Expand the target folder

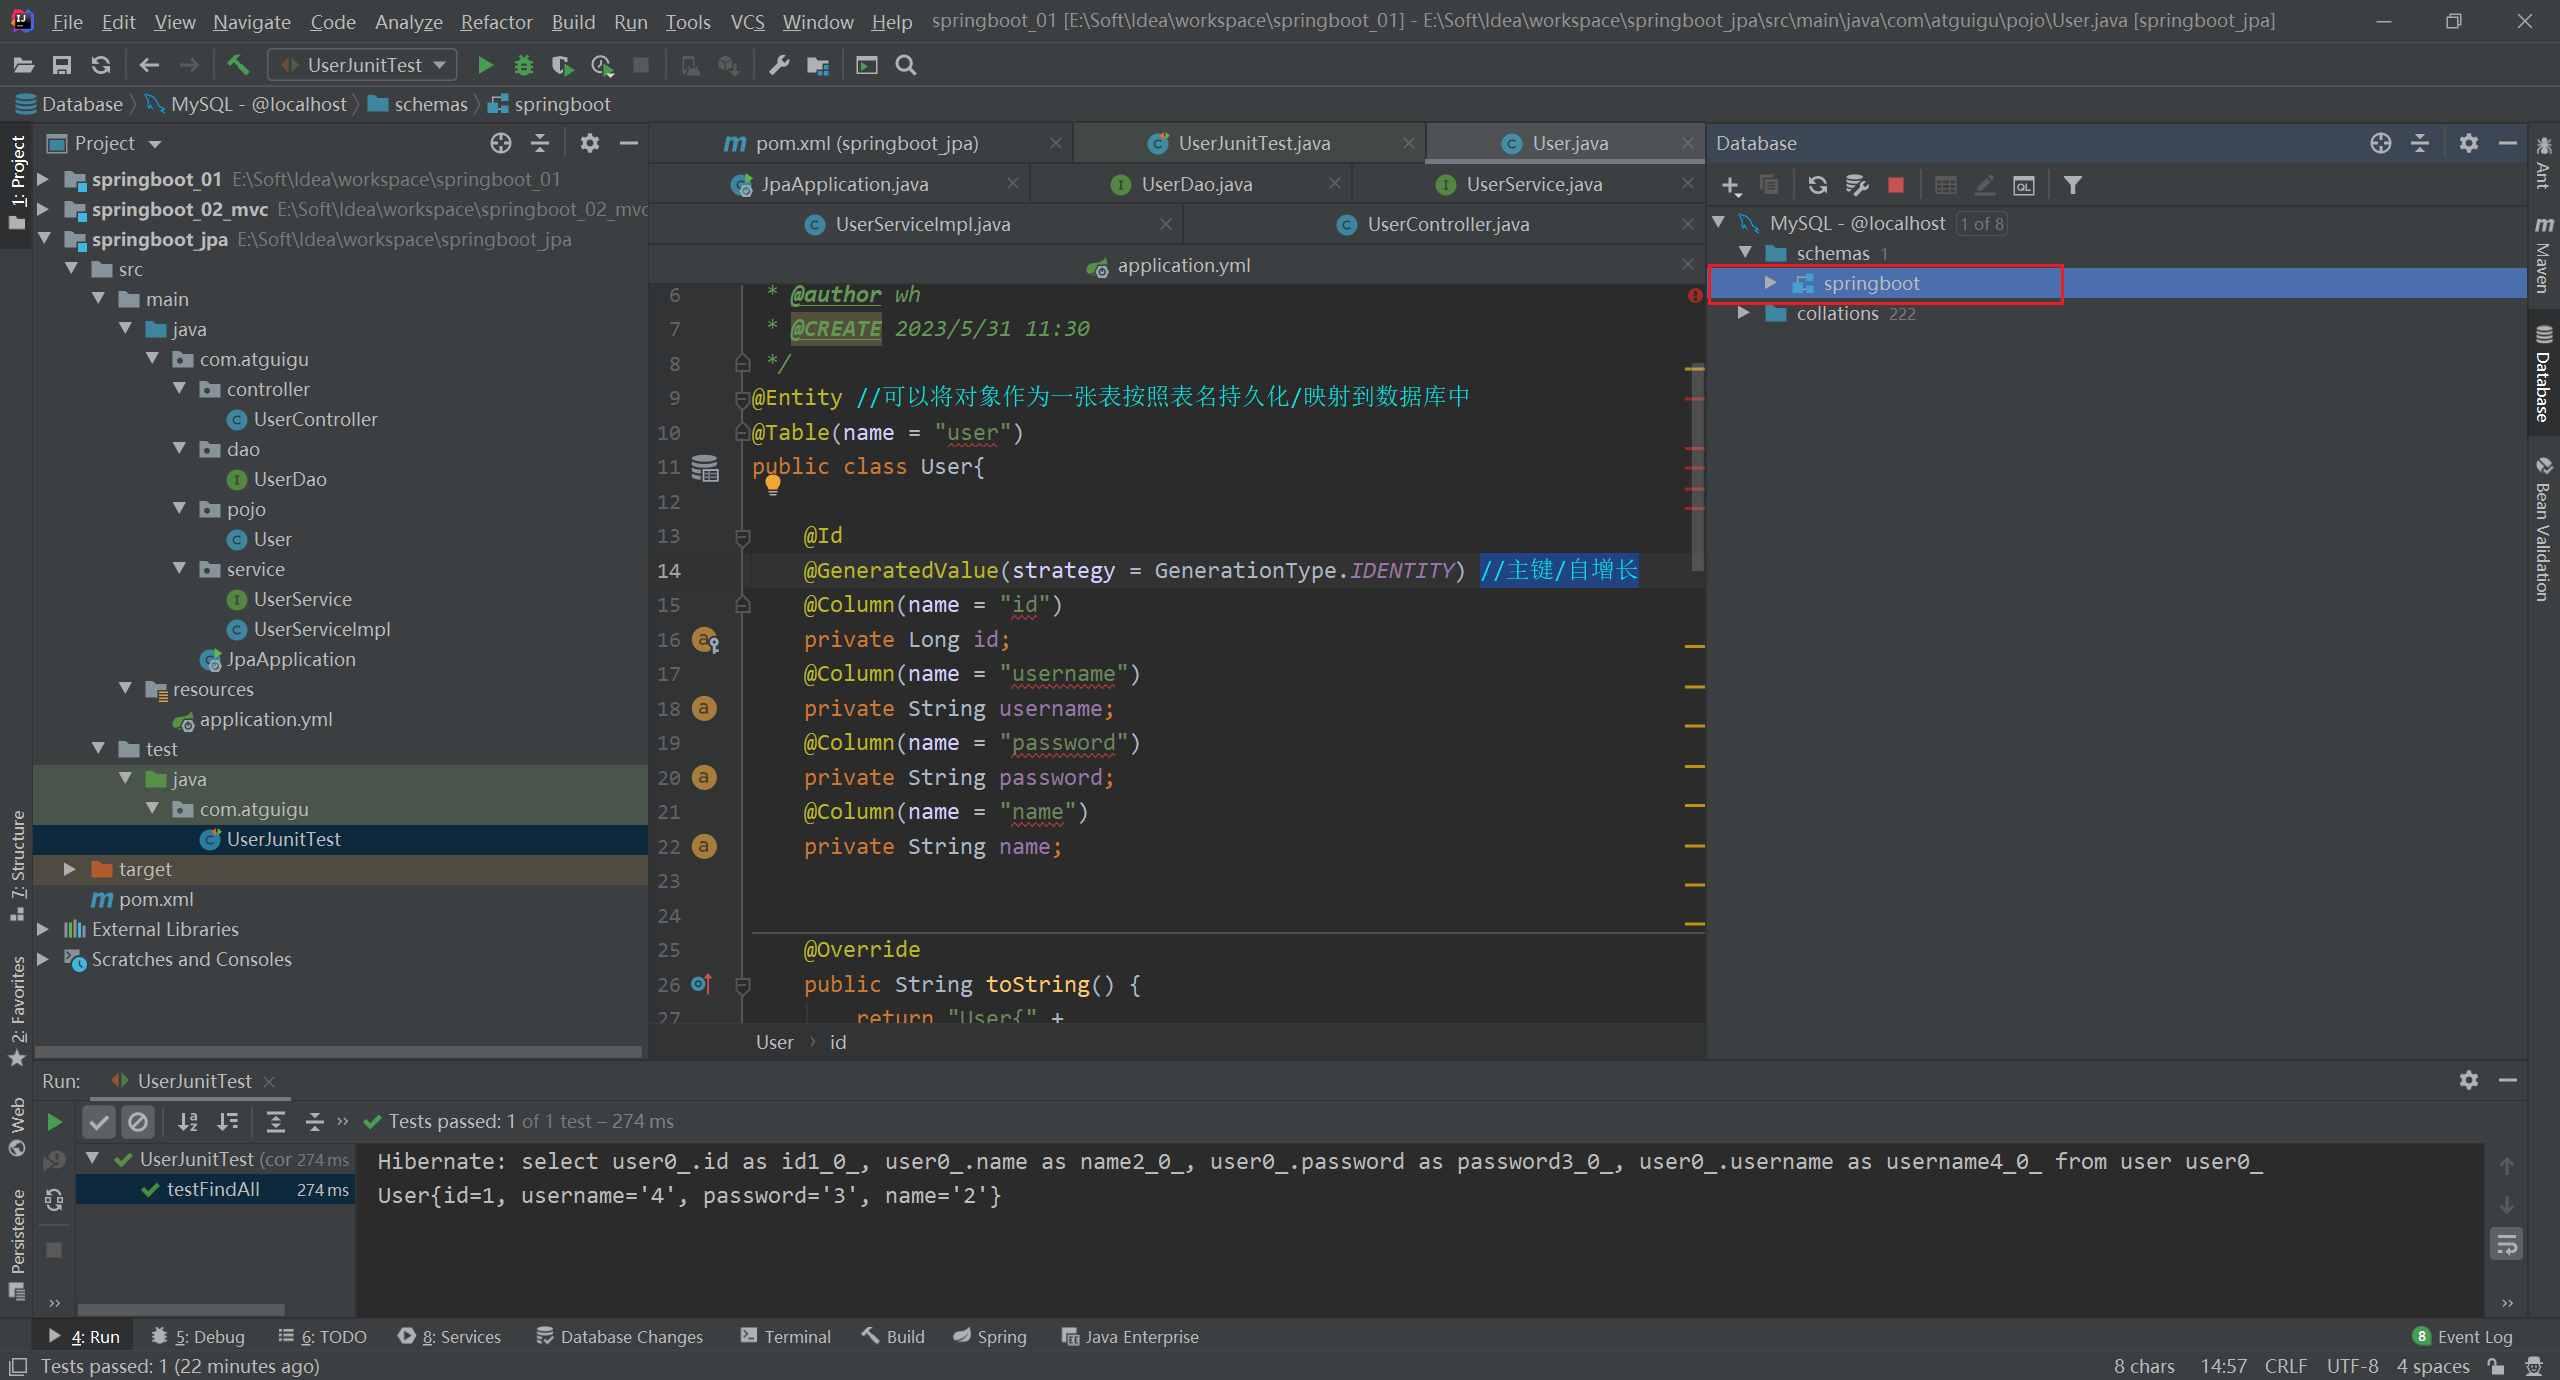[x=70, y=869]
